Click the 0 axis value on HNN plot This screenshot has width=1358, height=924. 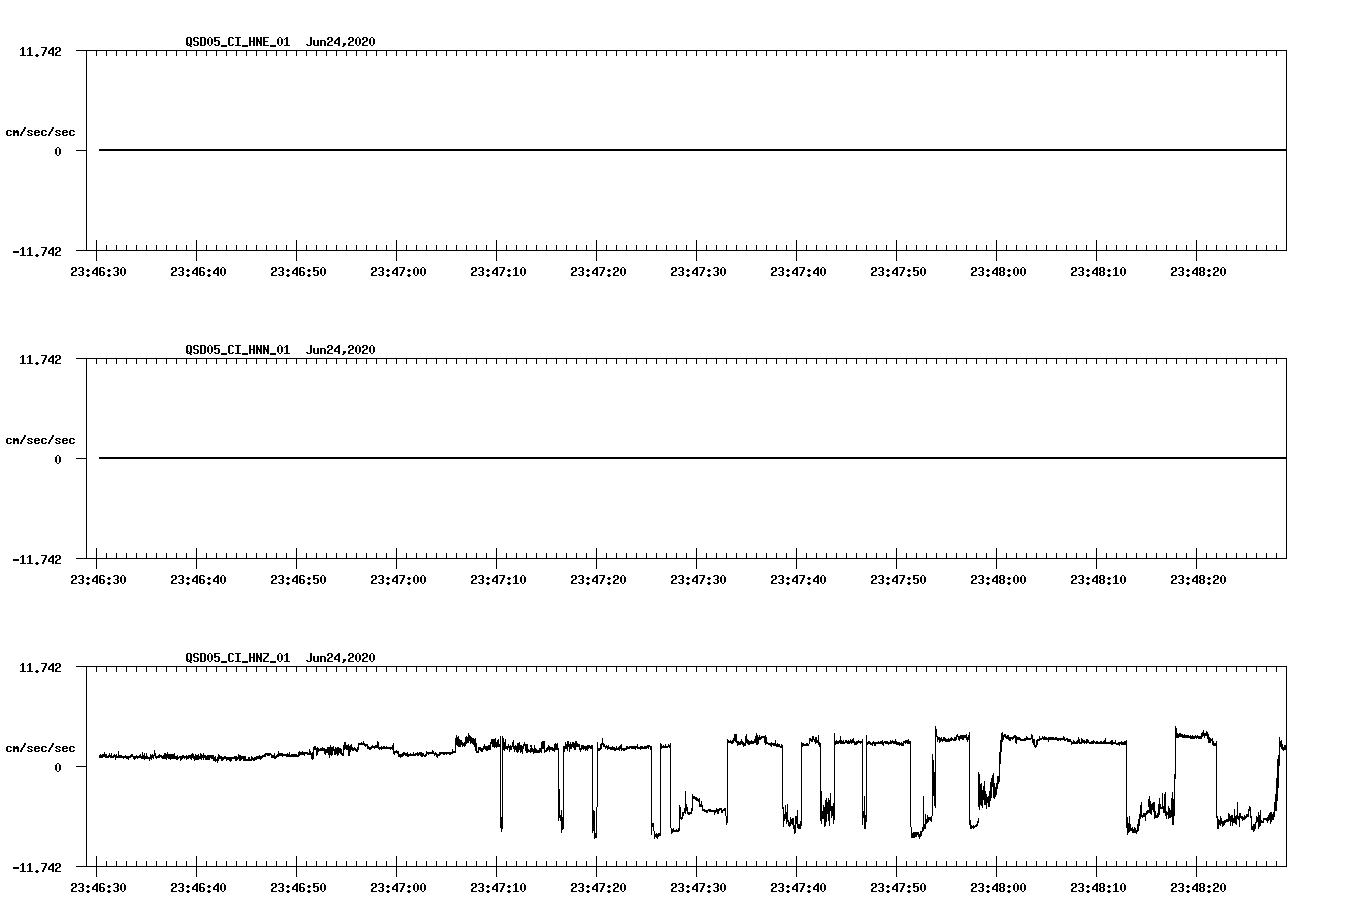58,460
